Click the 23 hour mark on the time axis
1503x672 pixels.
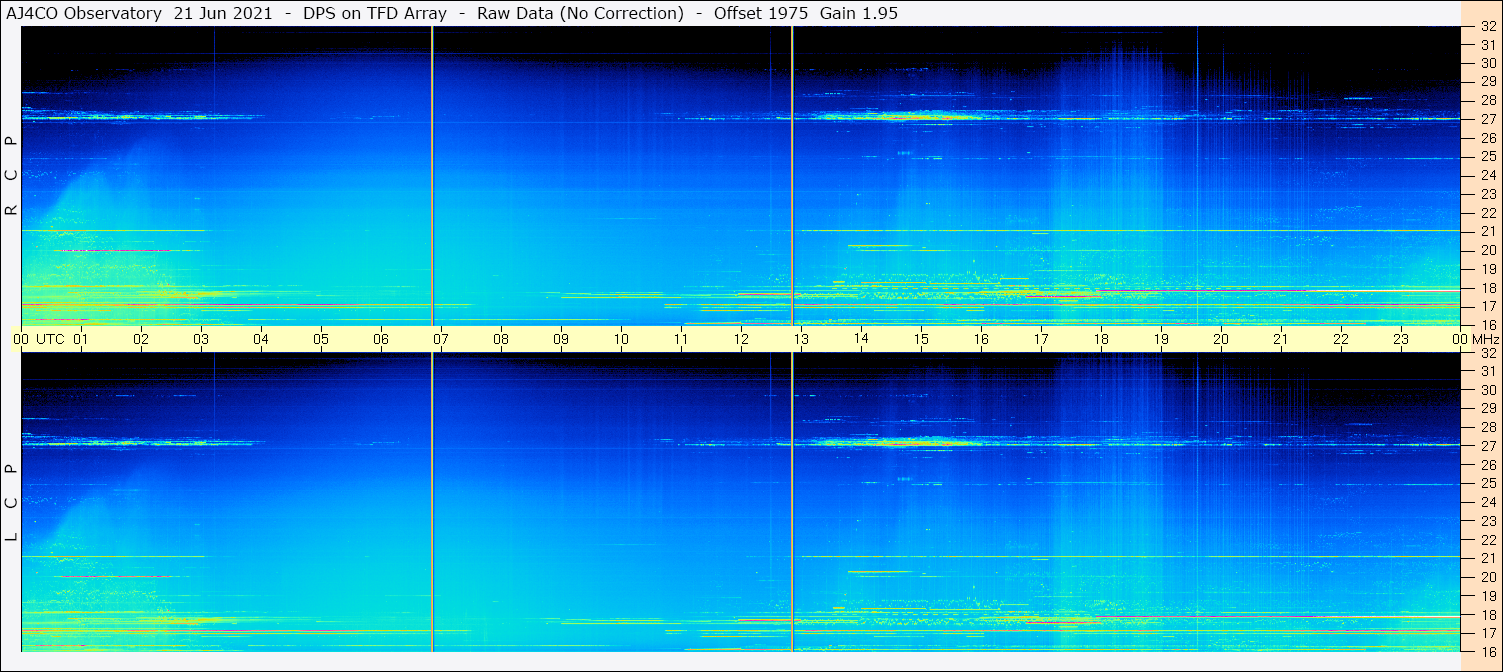click(x=1401, y=339)
